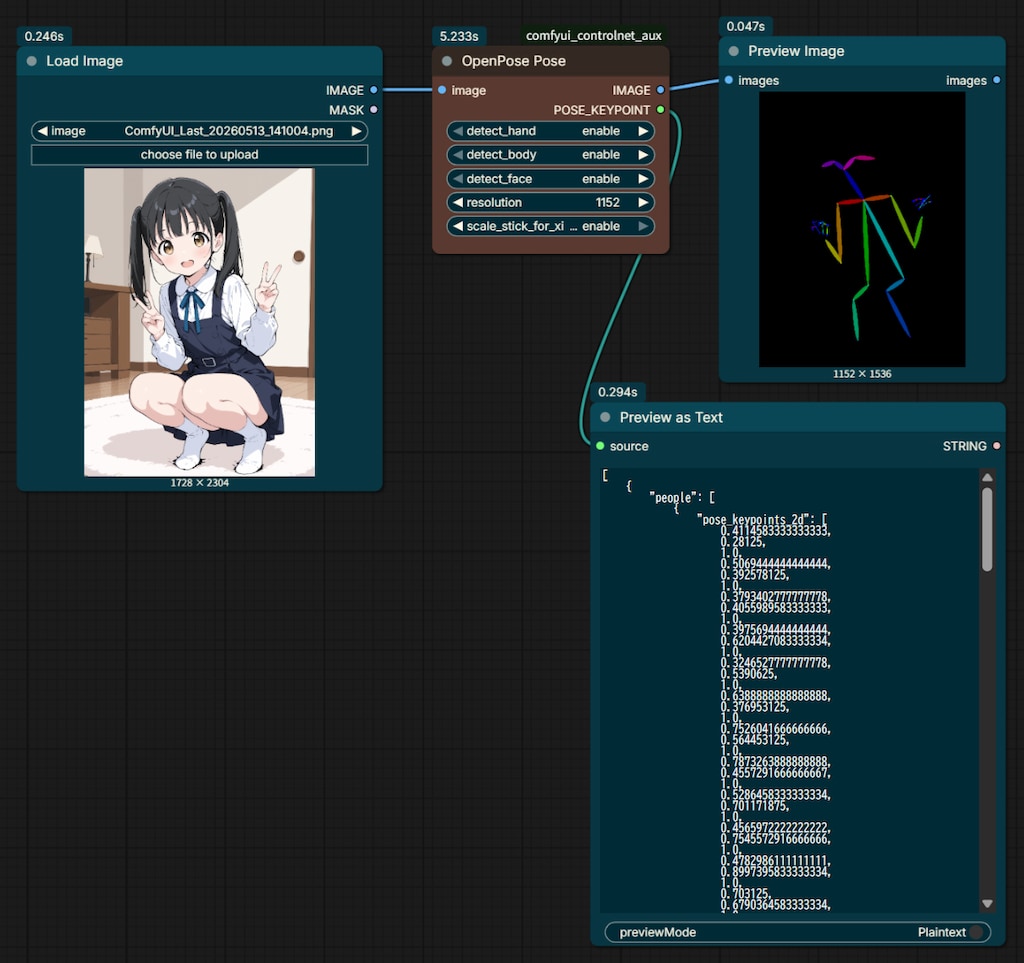Select the OpenPose Pose node title
The image size is (1024, 963).
pyautogui.click(x=513, y=61)
